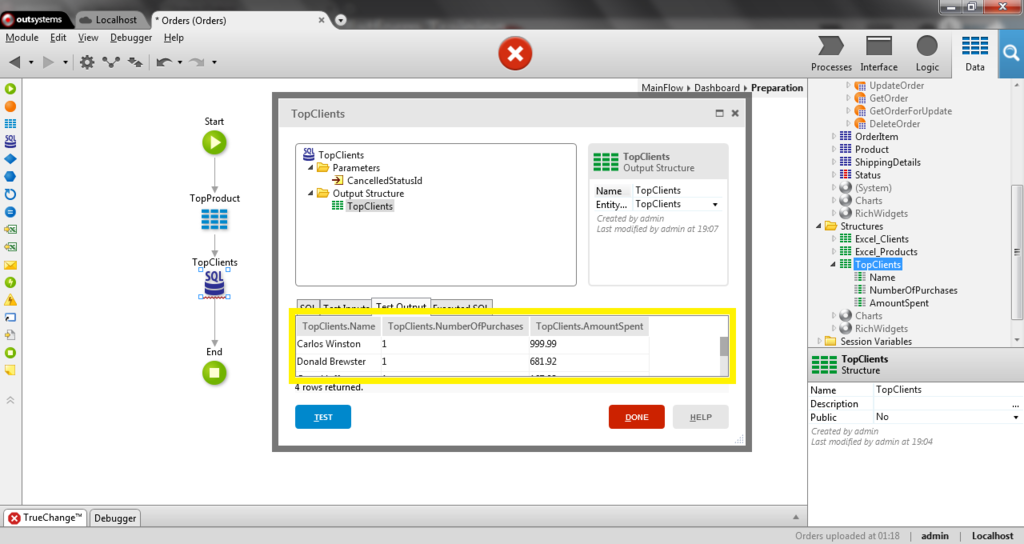The height and width of the screenshot is (544, 1024).
Task: Select AmountSpent attribute in tree
Action: click(x=898, y=303)
